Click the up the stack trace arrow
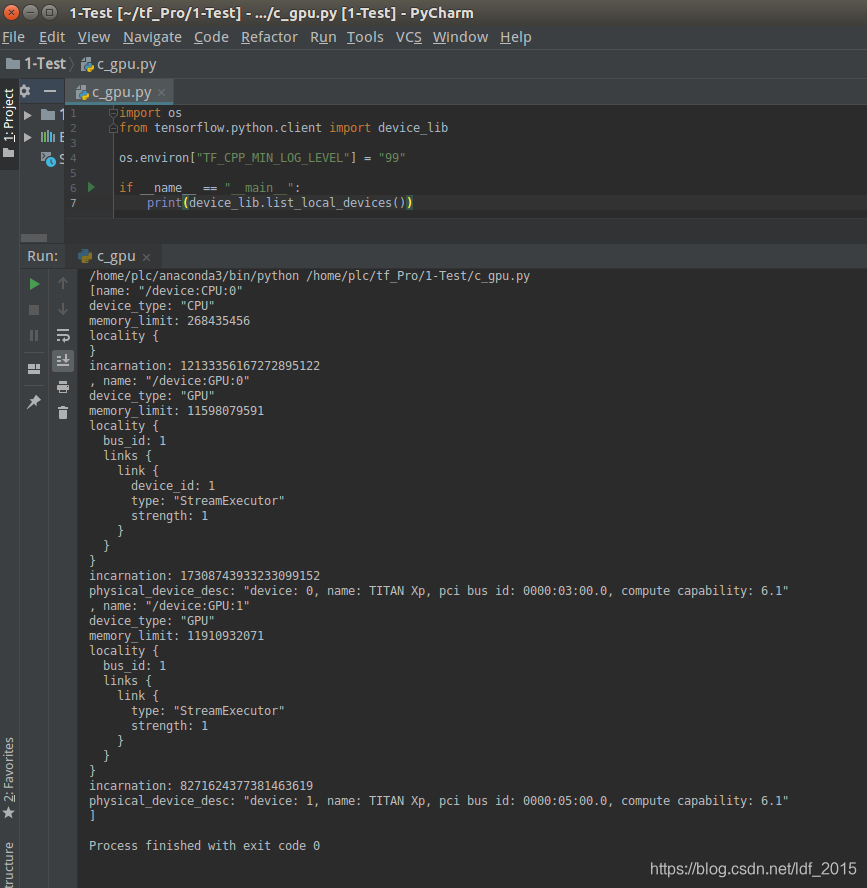This screenshot has height=888, width=867. pos(63,283)
